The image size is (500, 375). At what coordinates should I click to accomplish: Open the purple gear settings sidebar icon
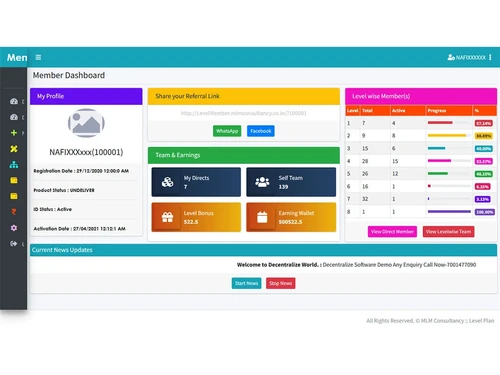tap(14, 228)
